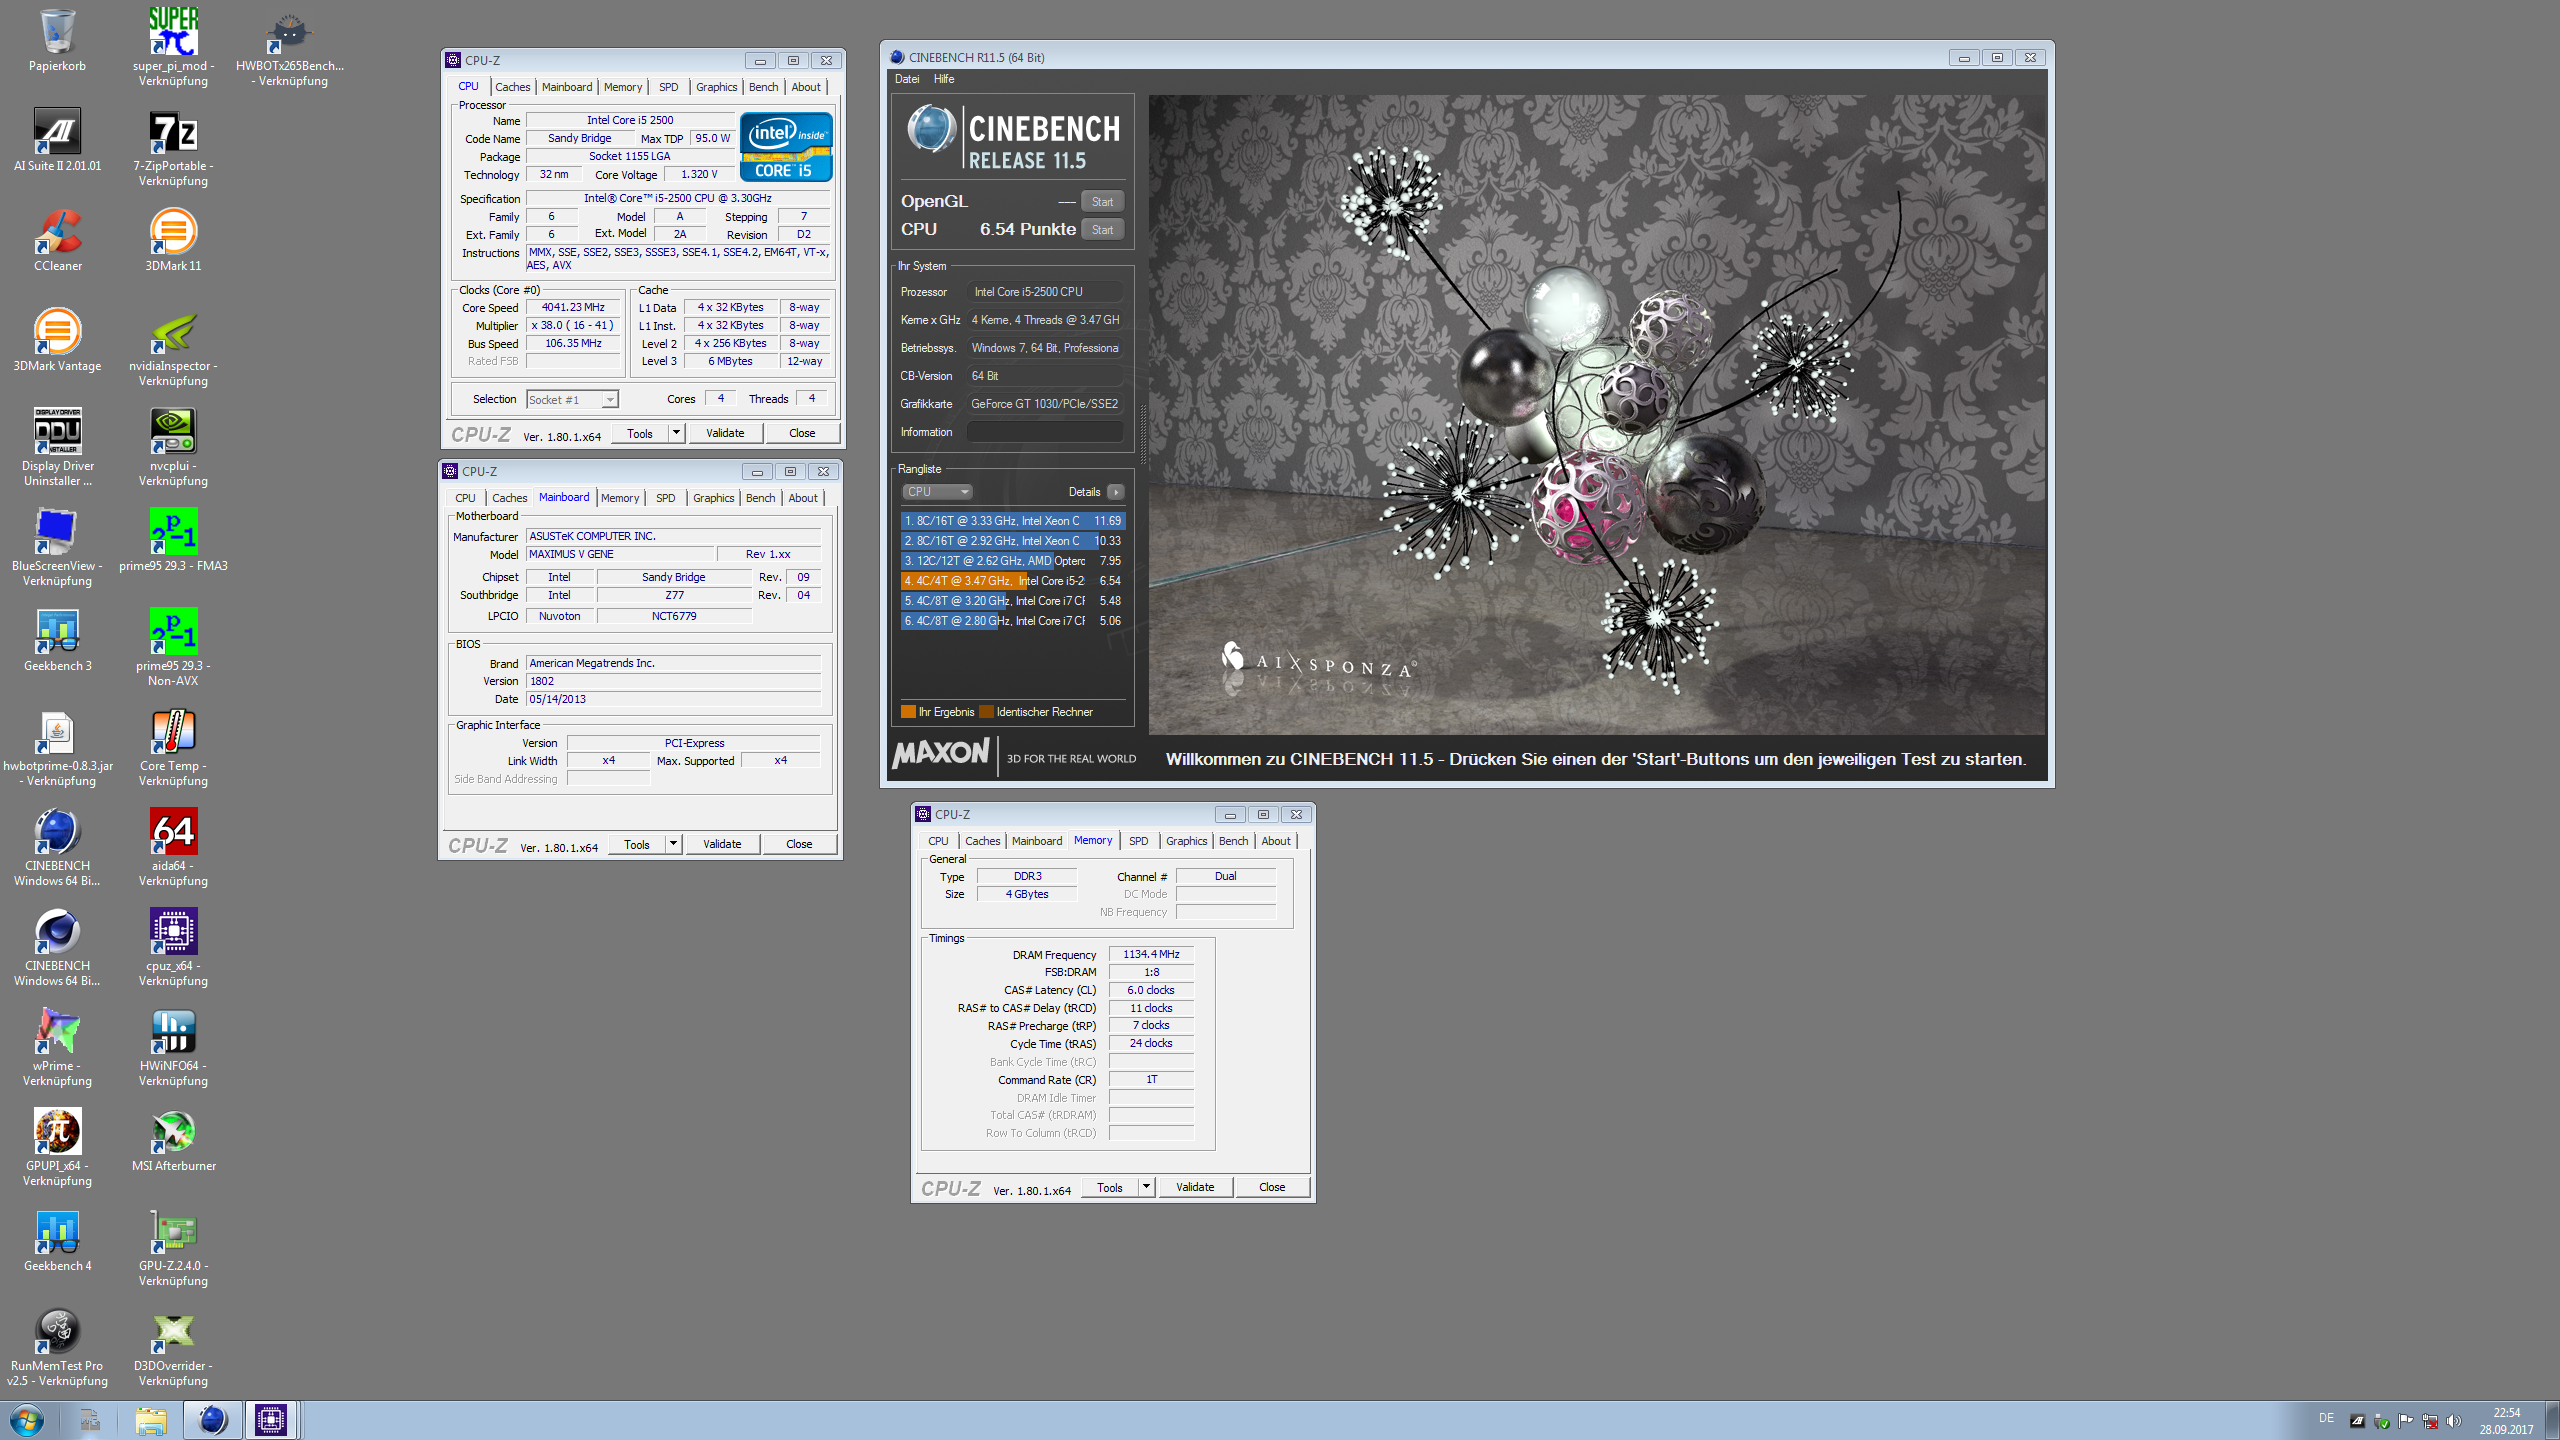Open the Papierkorb recycle bin icon

click(57, 40)
